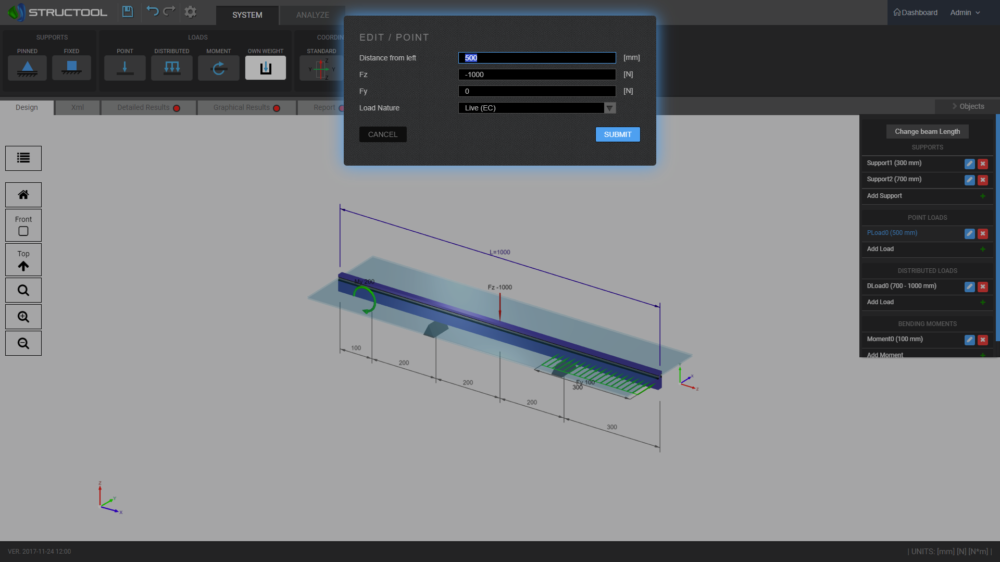Screen dimensions: 1000x562
Task: Submit the Edit Point dialog
Action: (x=617, y=134)
